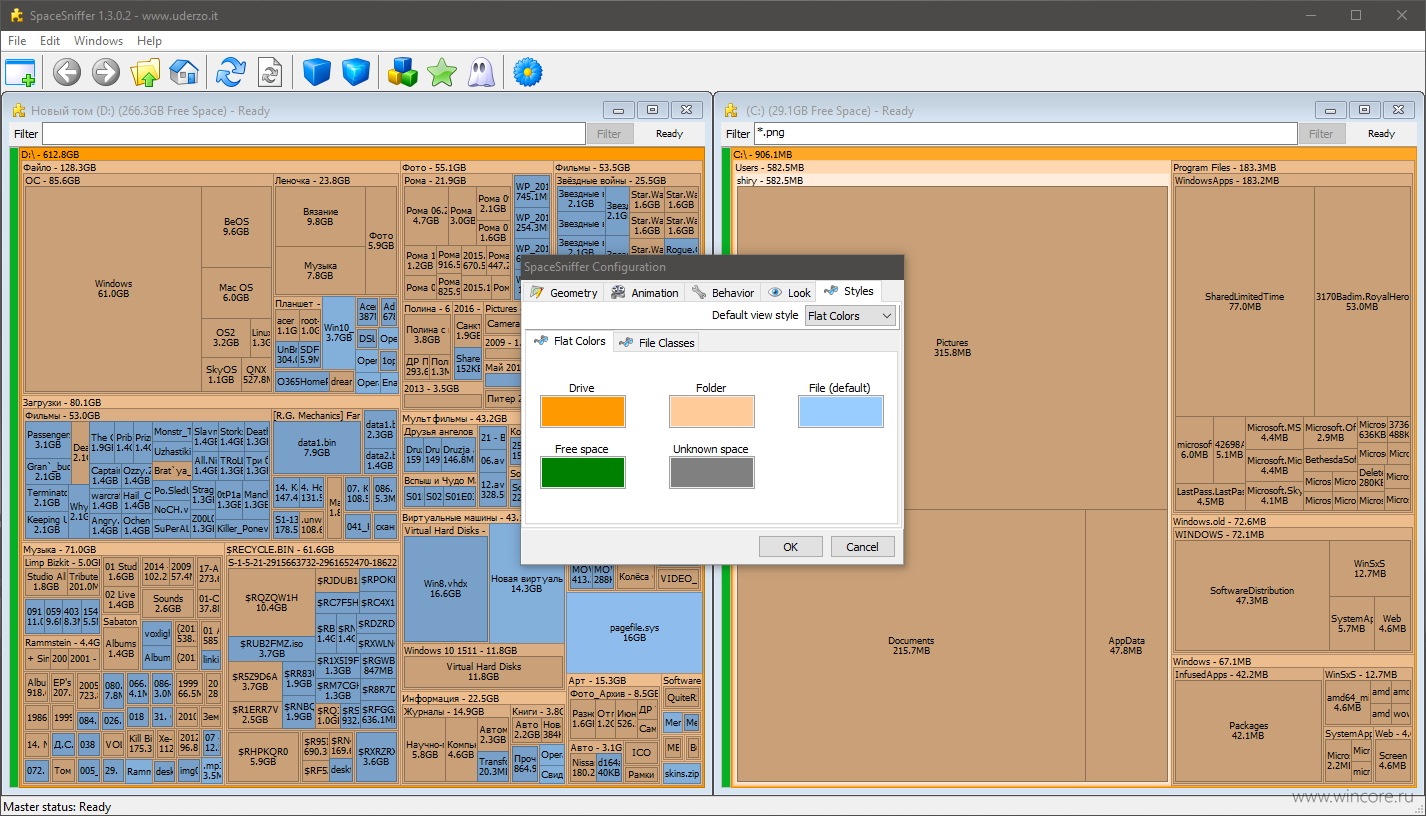Select the BeOS 9.6GB block
Screen dimensions: 1426x816
(236, 226)
